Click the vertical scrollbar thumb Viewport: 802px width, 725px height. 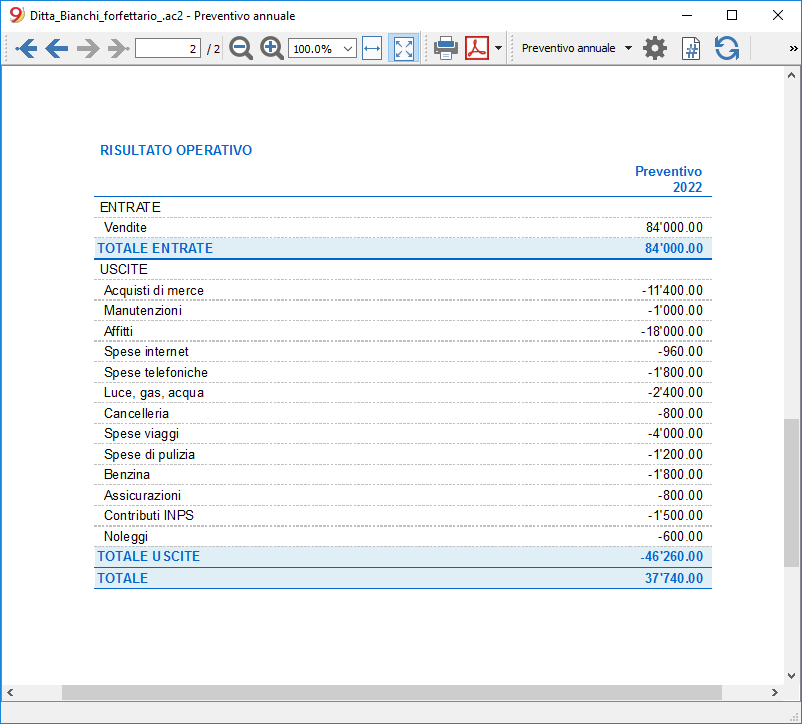coord(791,493)
